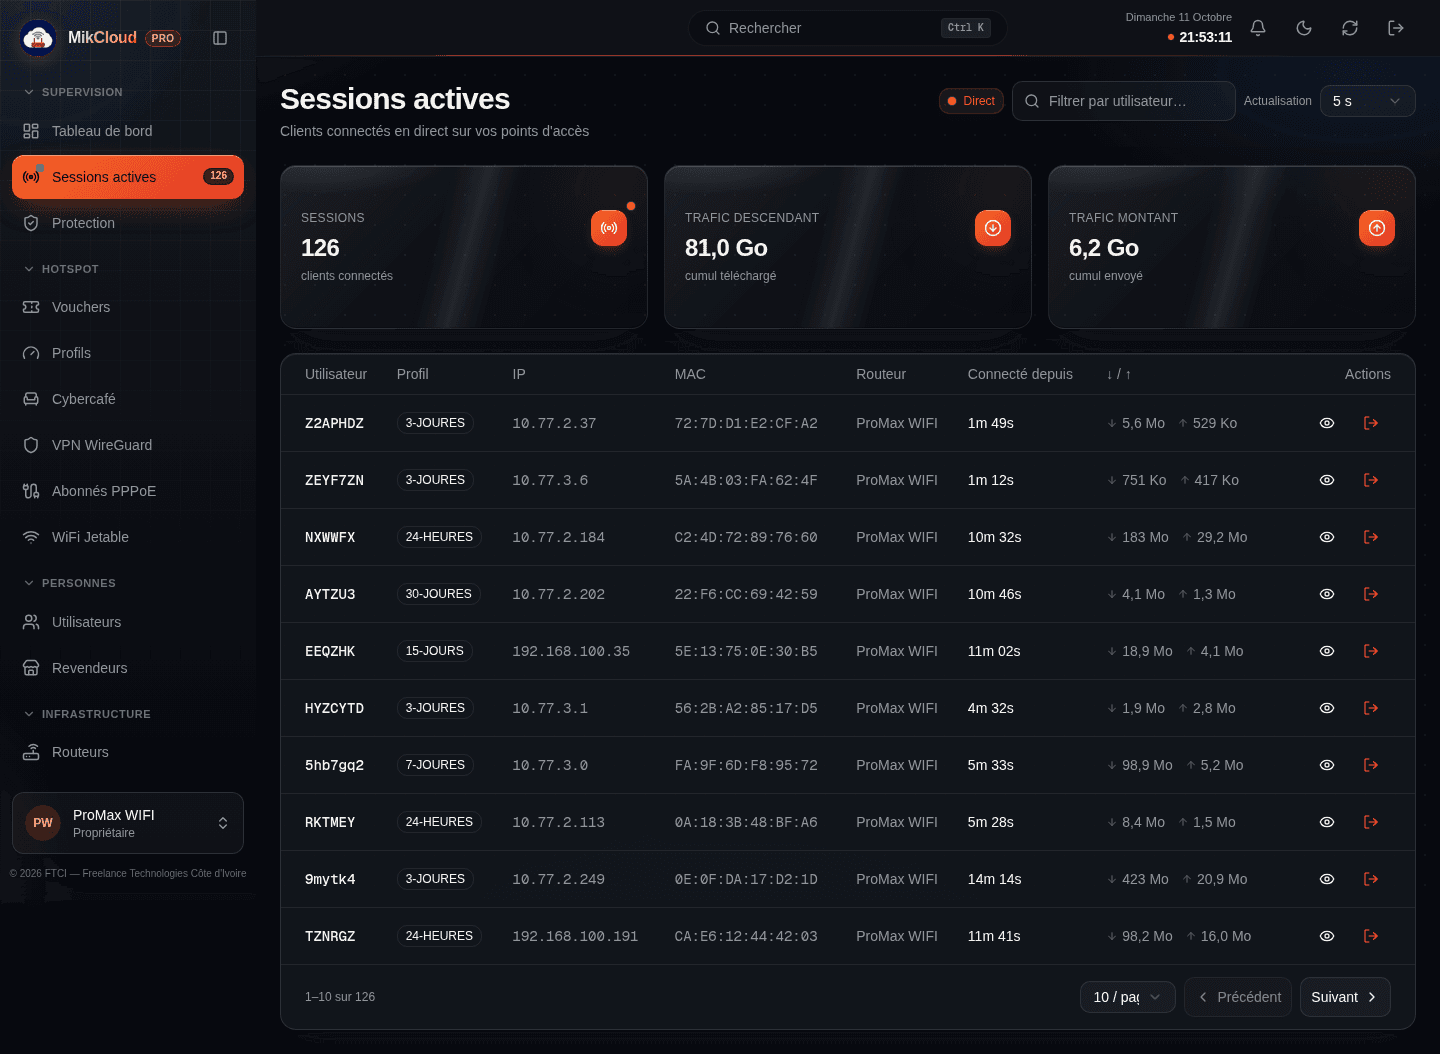Click Suivant pagination button
The height and width of the screenshot is (1054, 1440).
pos(1345,997)
